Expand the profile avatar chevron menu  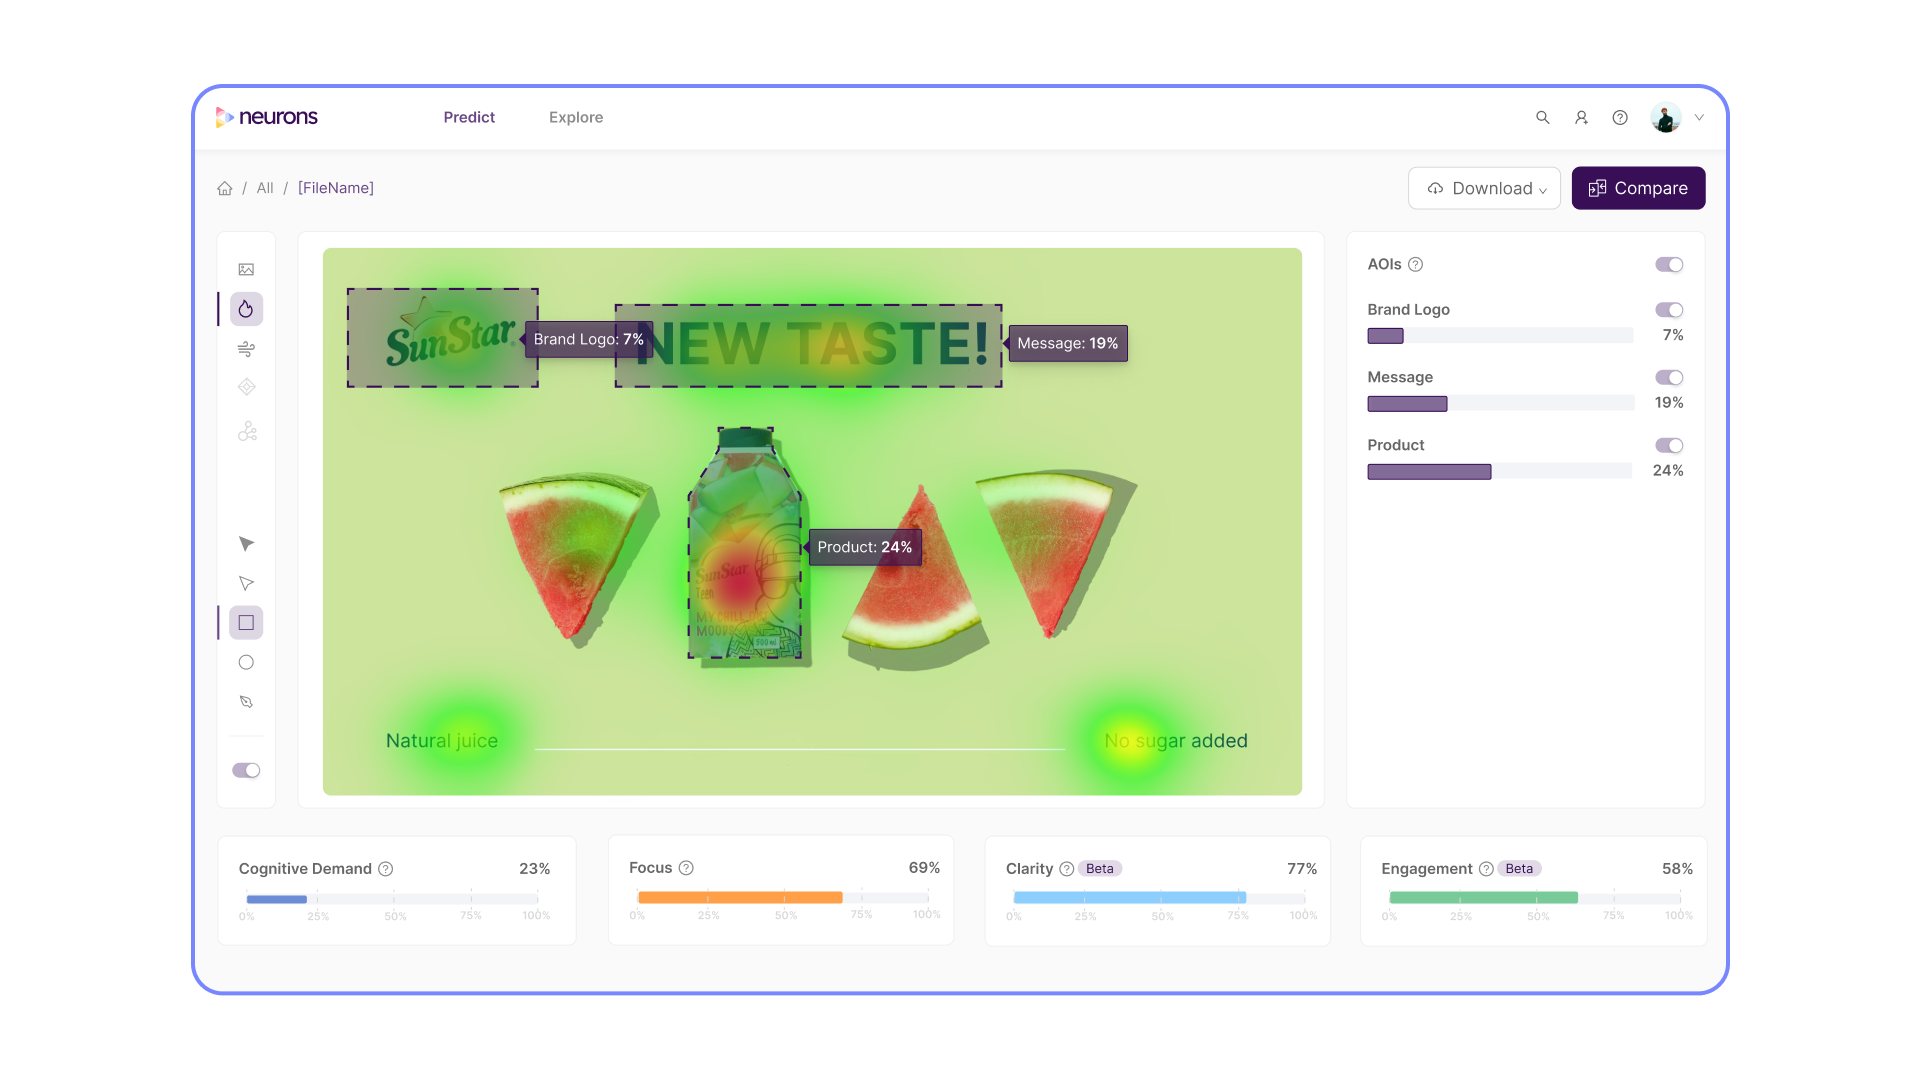coord(1699,118)
